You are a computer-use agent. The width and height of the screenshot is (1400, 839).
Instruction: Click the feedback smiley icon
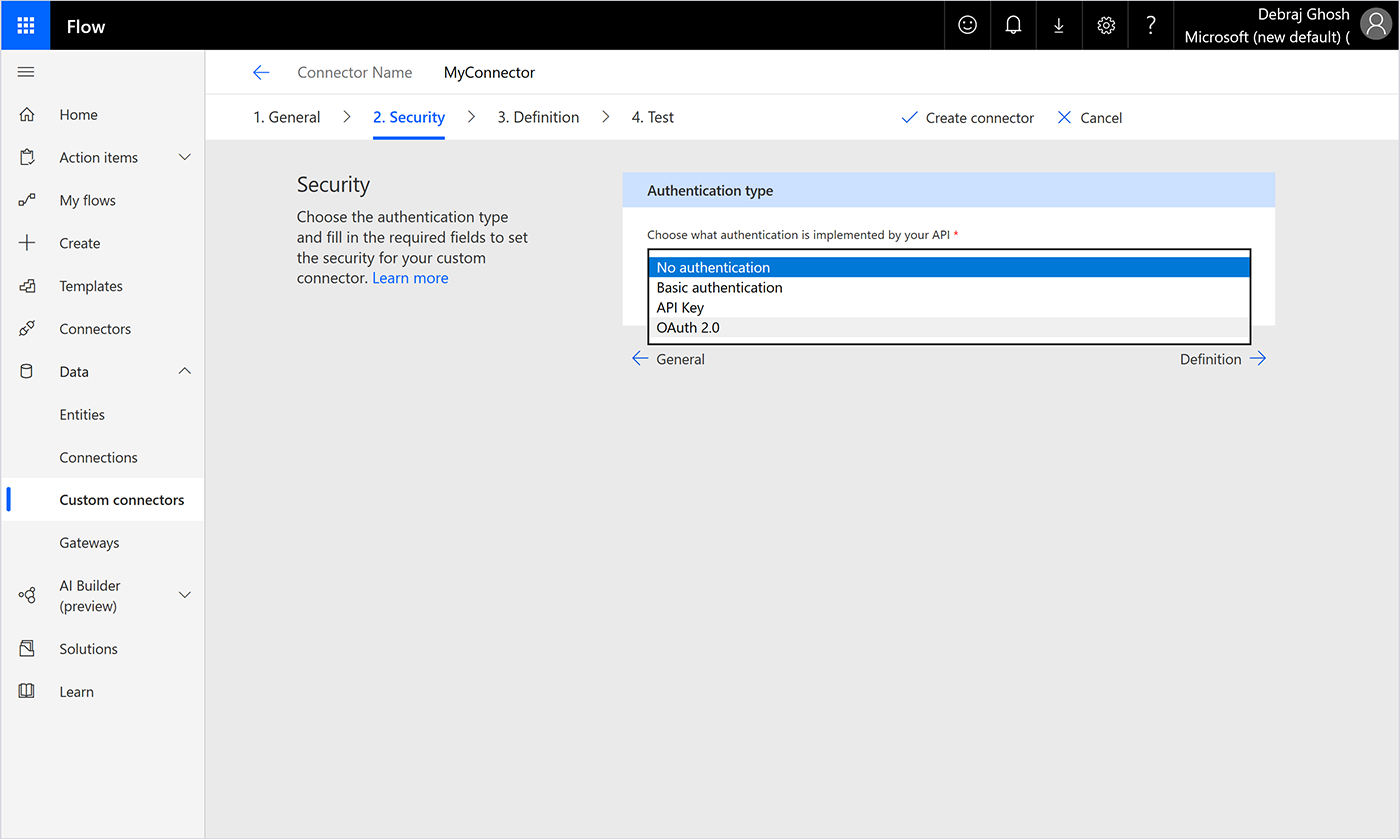coord(966,24)
